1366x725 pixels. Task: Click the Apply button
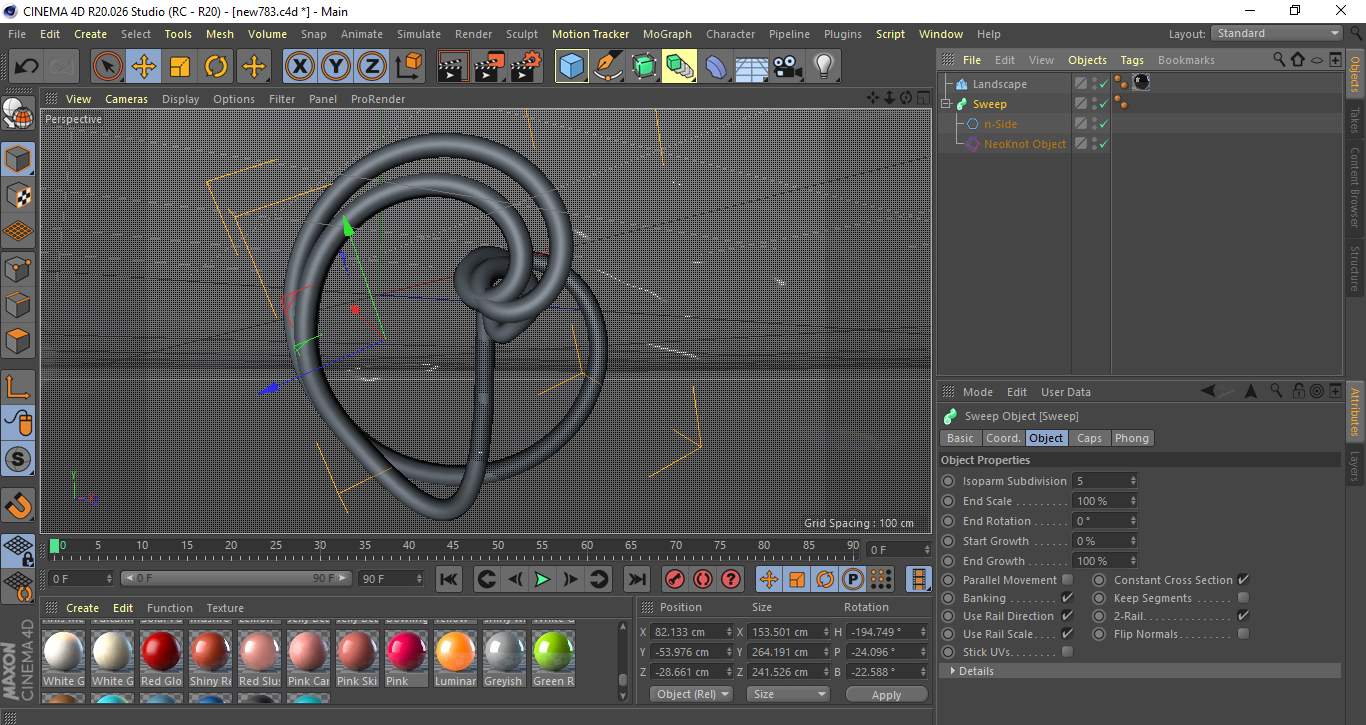click(x=887, y=694)
